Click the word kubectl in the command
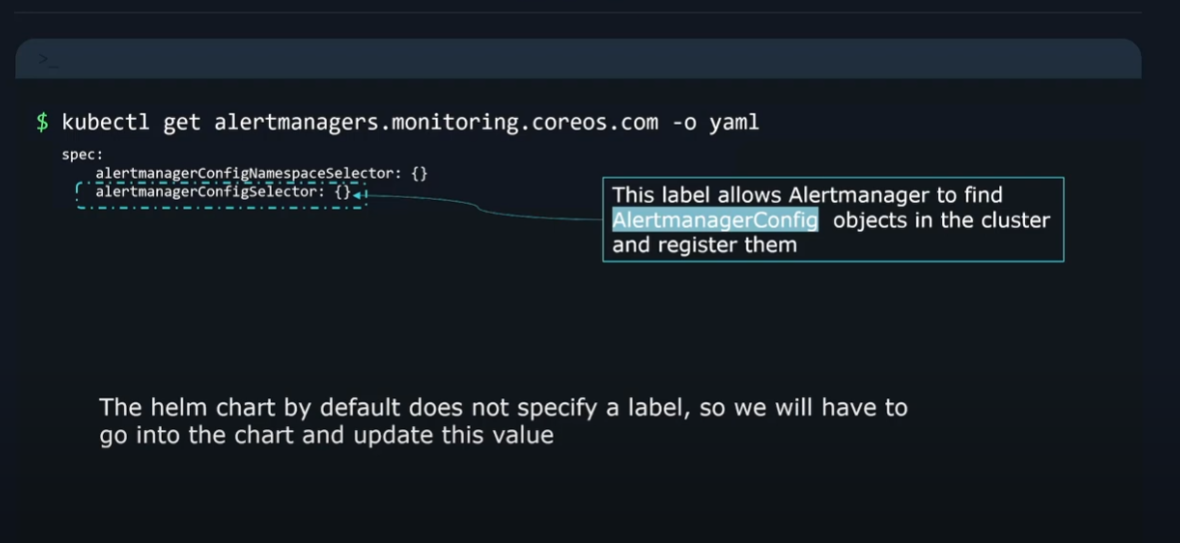The height and width of the screenshot is (543, 1180). tap(99, 123)
